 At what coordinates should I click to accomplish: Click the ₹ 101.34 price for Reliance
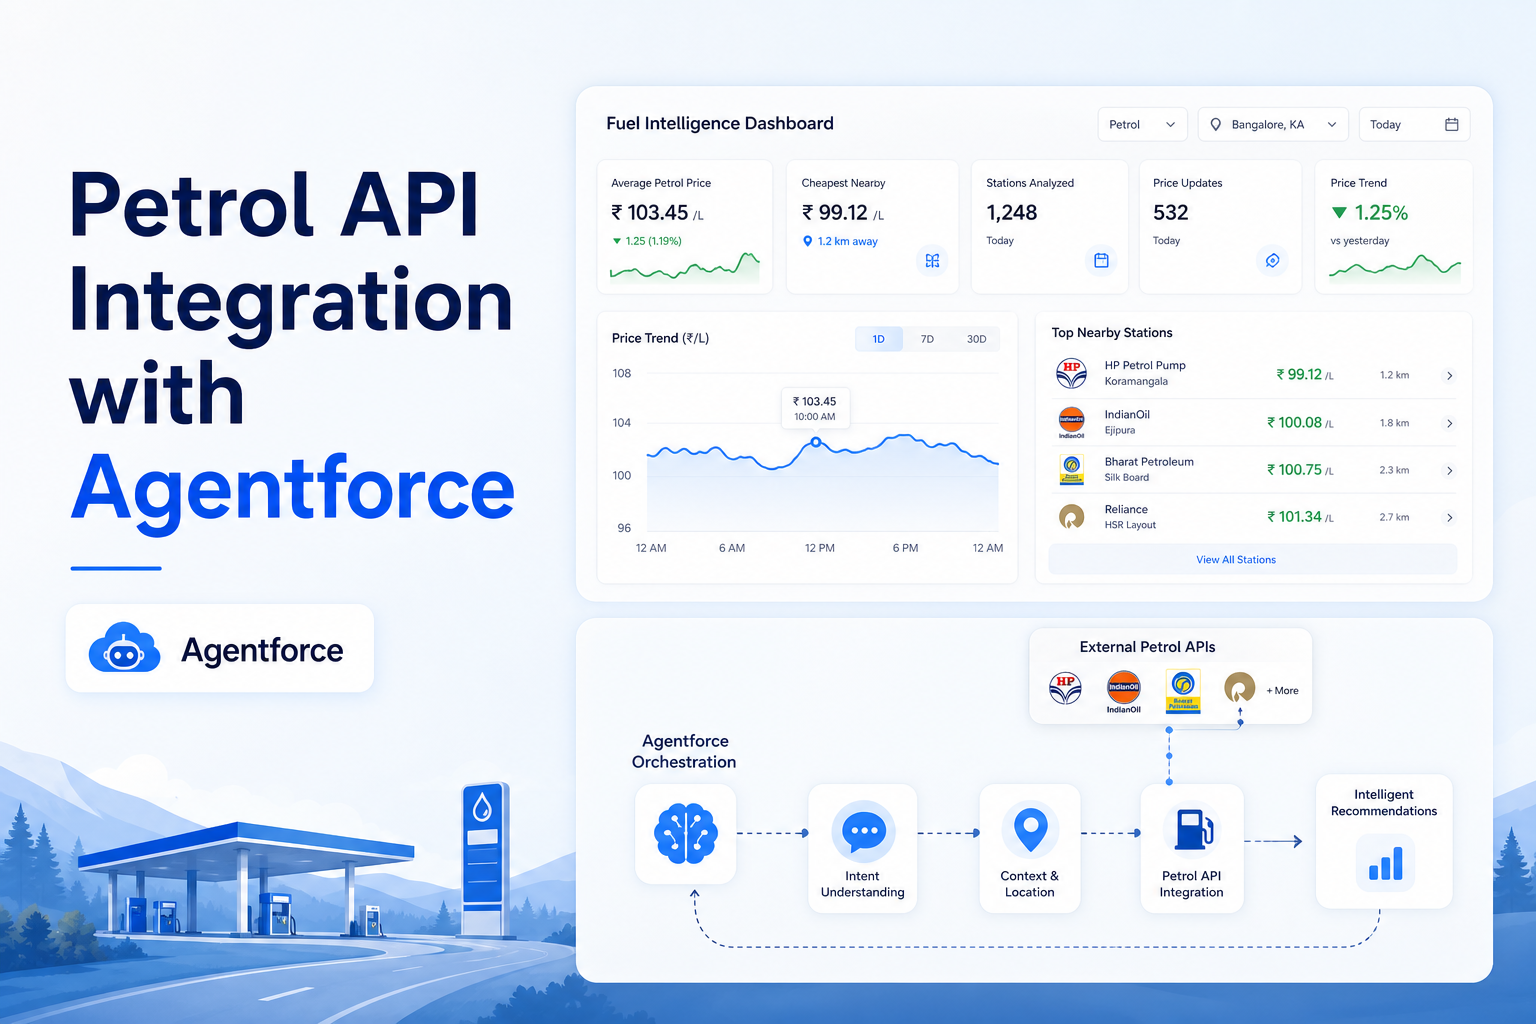tap(1300, 517)
